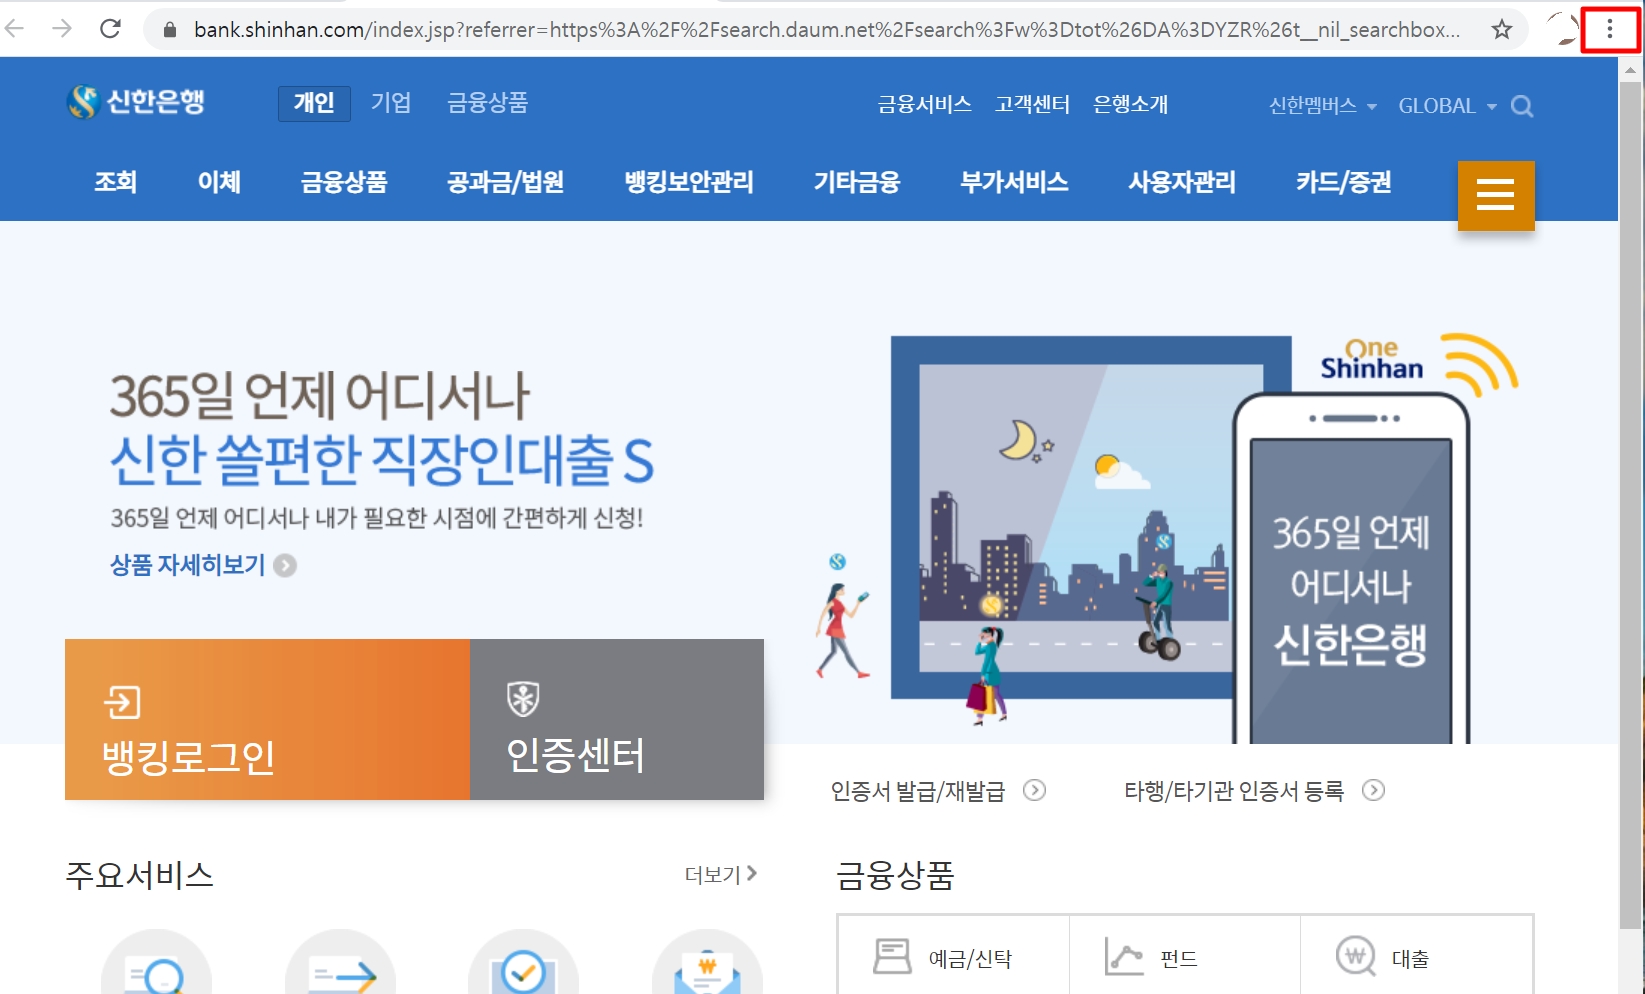Screen dimensions: 1645x994
Task: Open the 카드/증권 menu
Action: click(1344, 182)
